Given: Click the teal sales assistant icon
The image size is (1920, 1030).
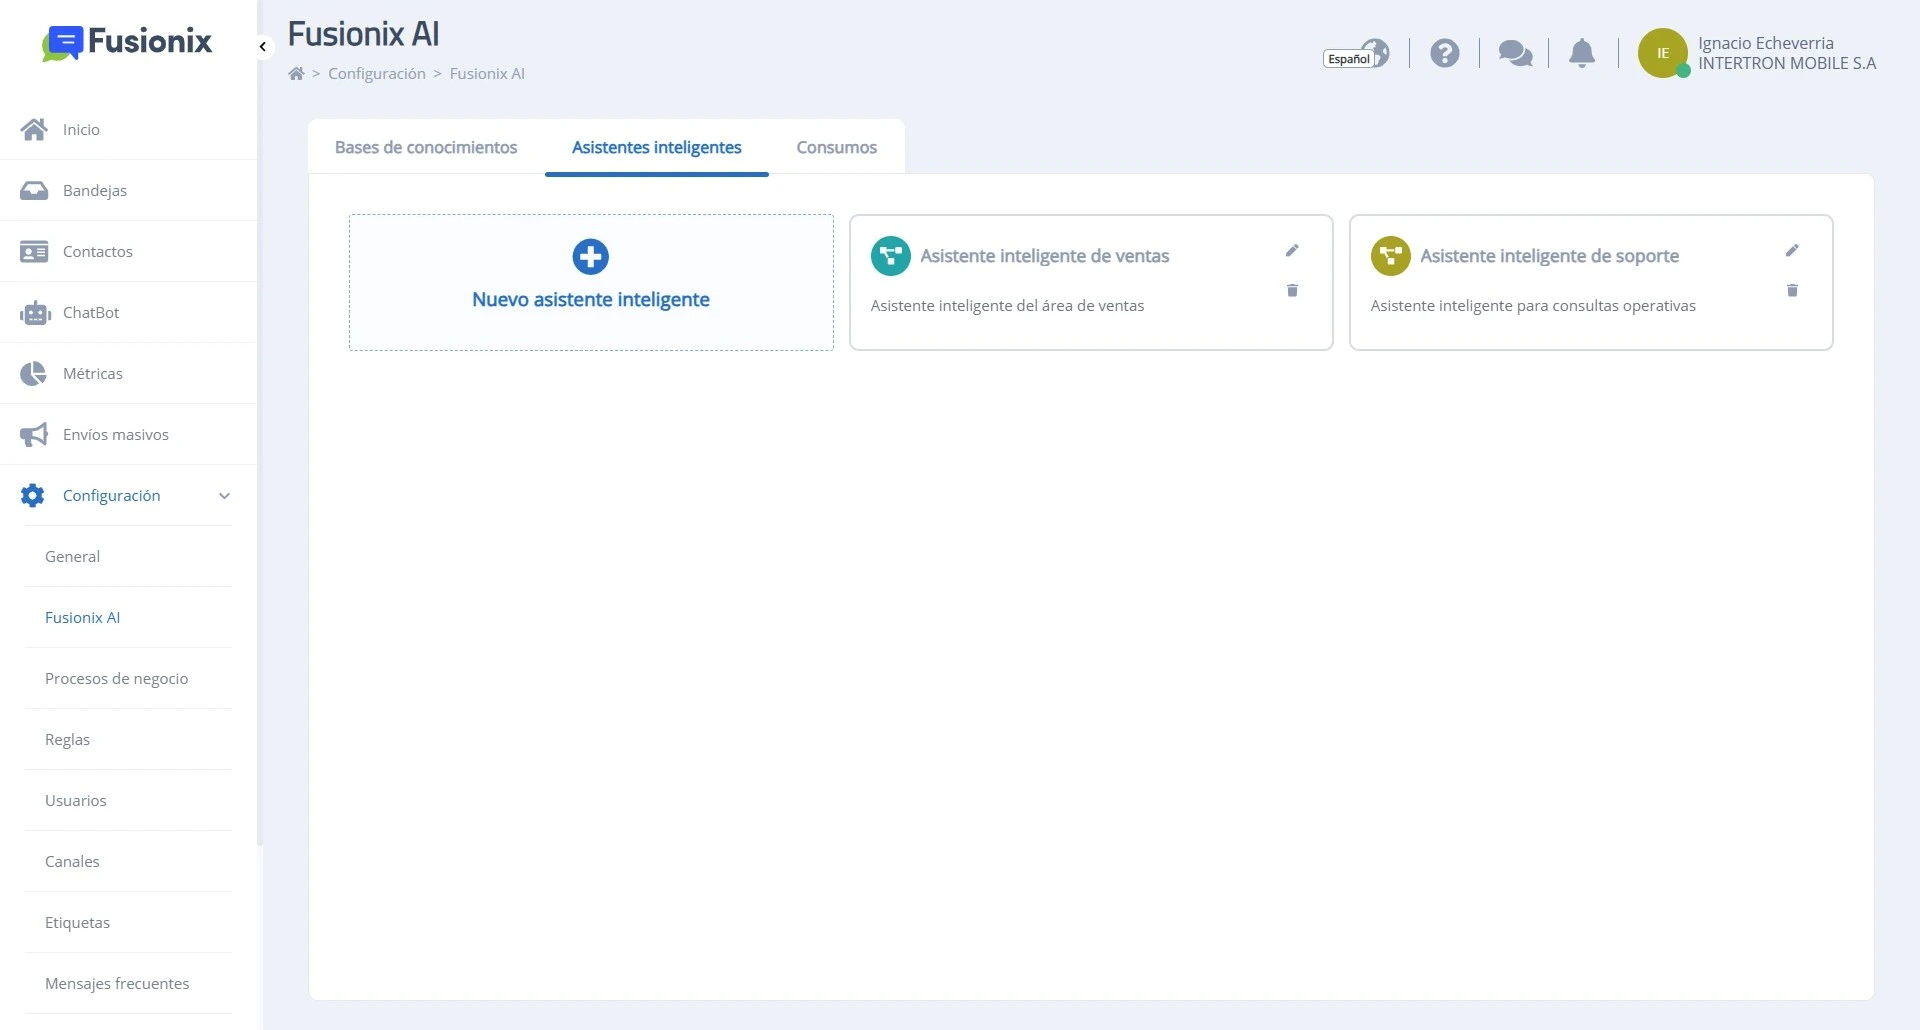Looking at the screenshot, I should (x=890, y=256).
